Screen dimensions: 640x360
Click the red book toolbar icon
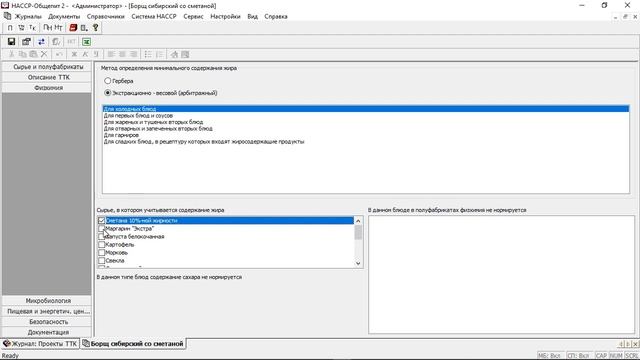73,28
